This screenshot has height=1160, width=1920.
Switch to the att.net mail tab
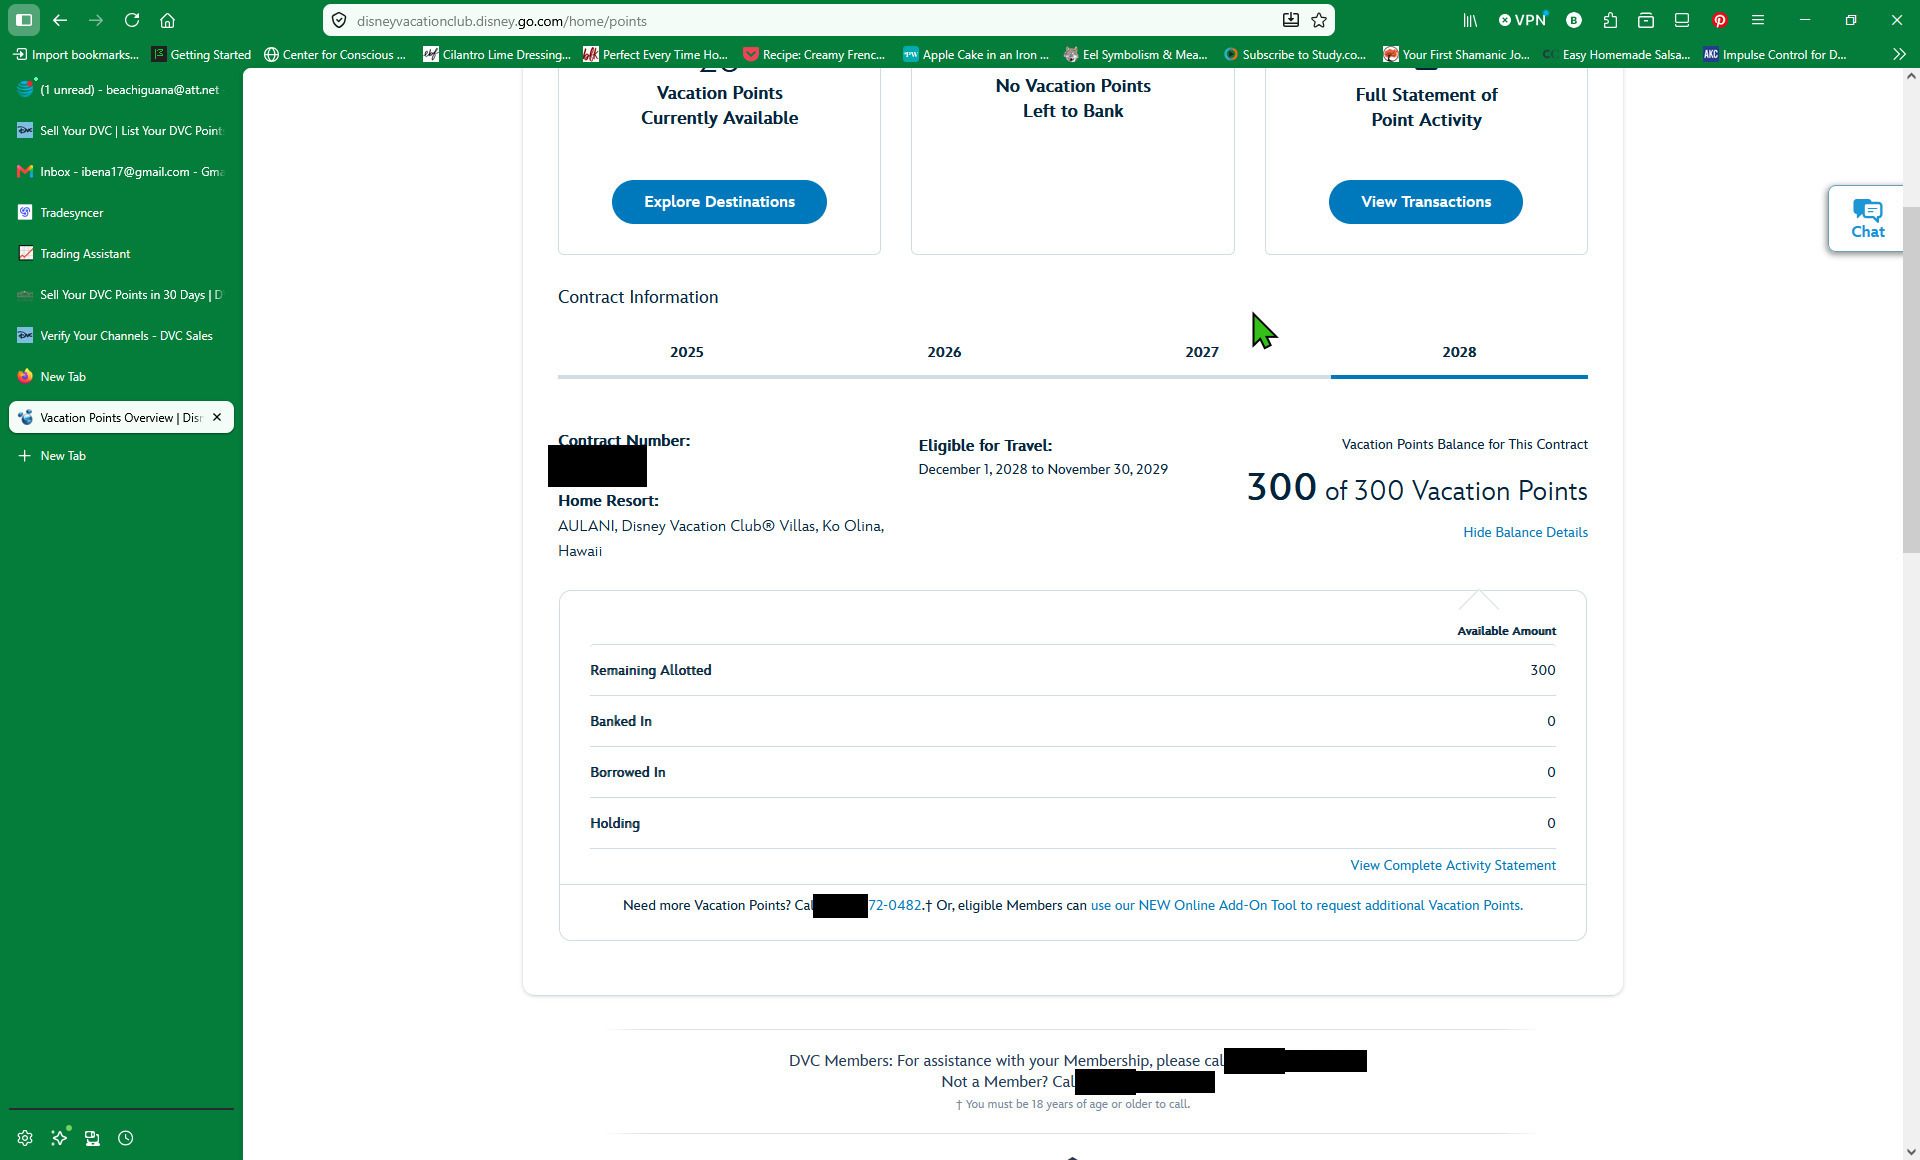121,90
